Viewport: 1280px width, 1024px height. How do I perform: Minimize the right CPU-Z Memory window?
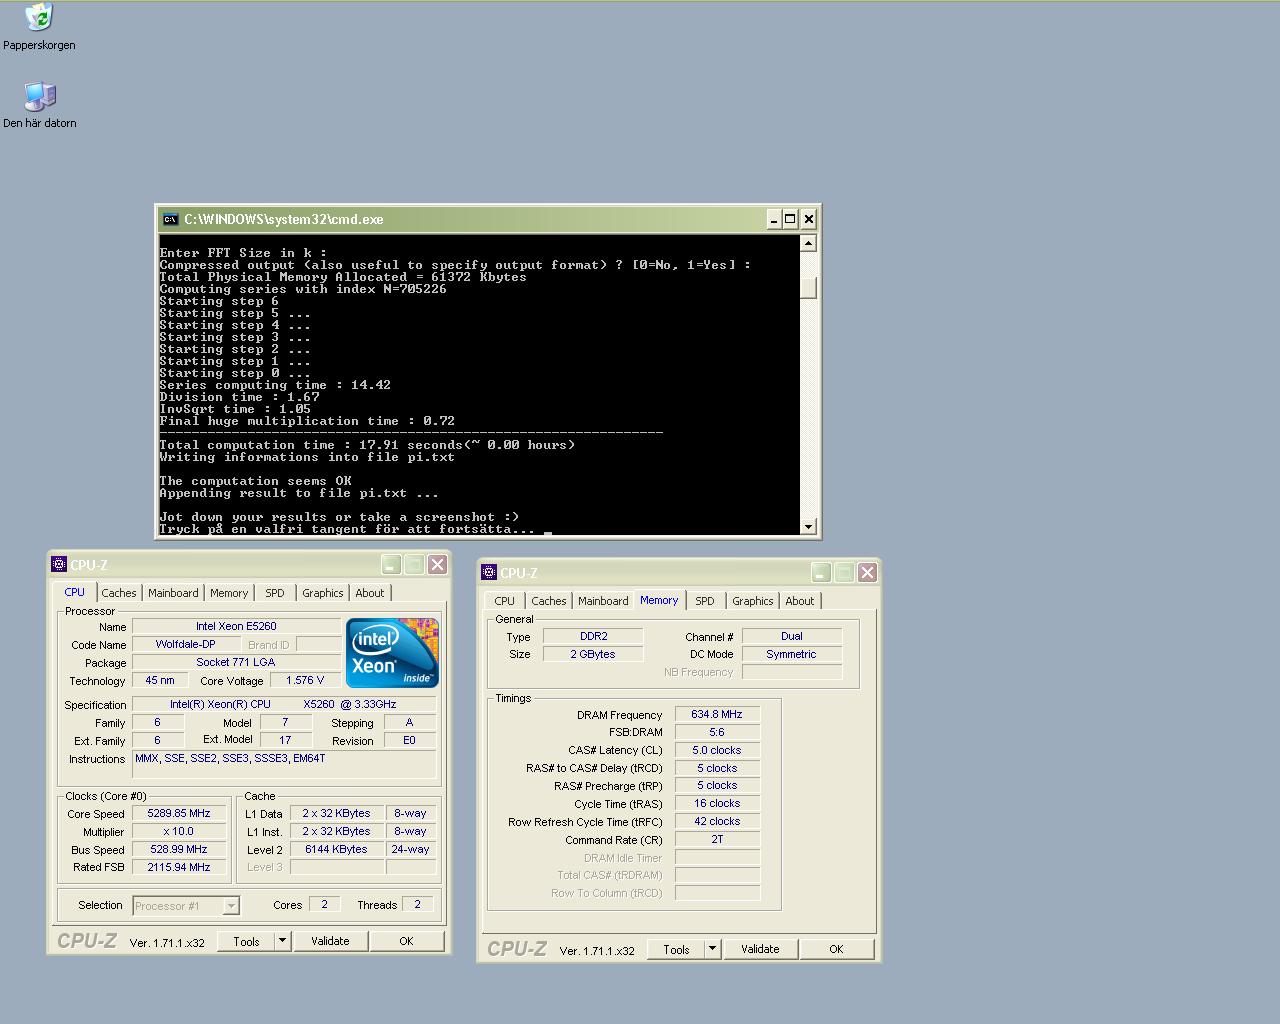(821, 573)
